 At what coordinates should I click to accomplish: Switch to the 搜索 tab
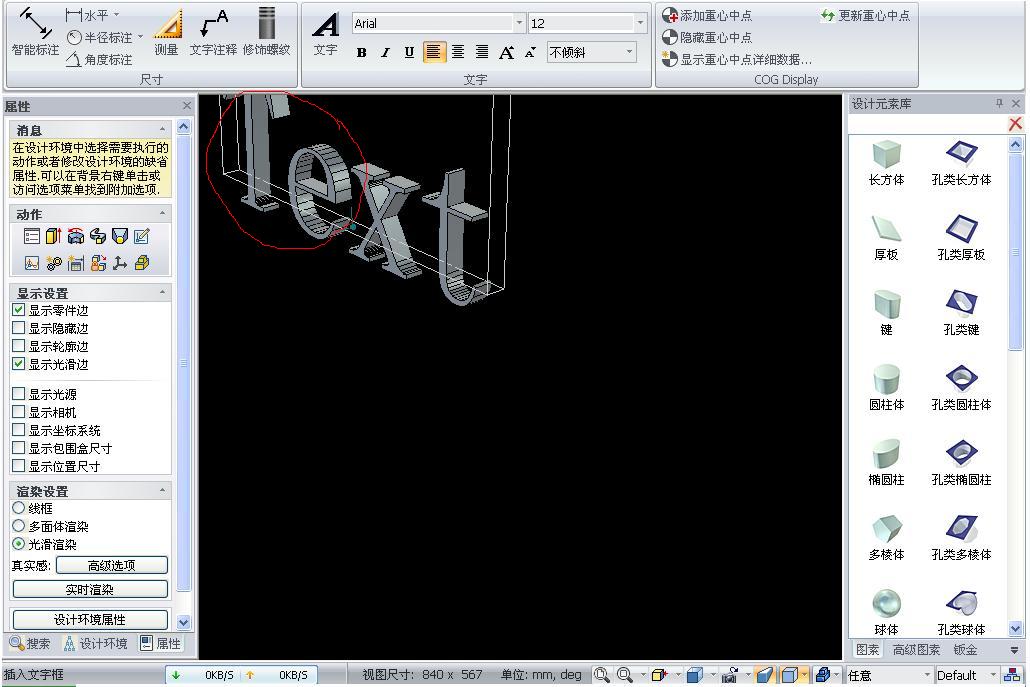coord(30,643)
